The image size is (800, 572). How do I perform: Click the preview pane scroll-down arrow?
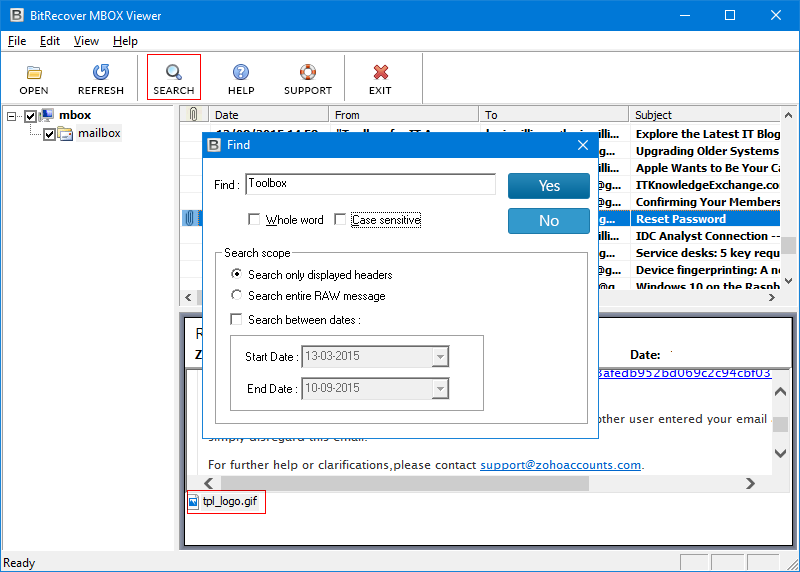tap(780, 453)
